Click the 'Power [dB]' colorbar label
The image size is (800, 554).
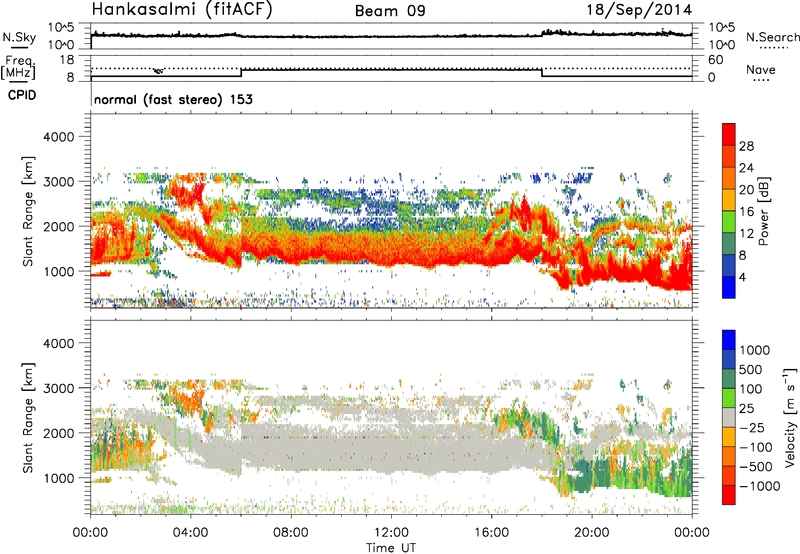pyautogui.click(x=763, y=211)
